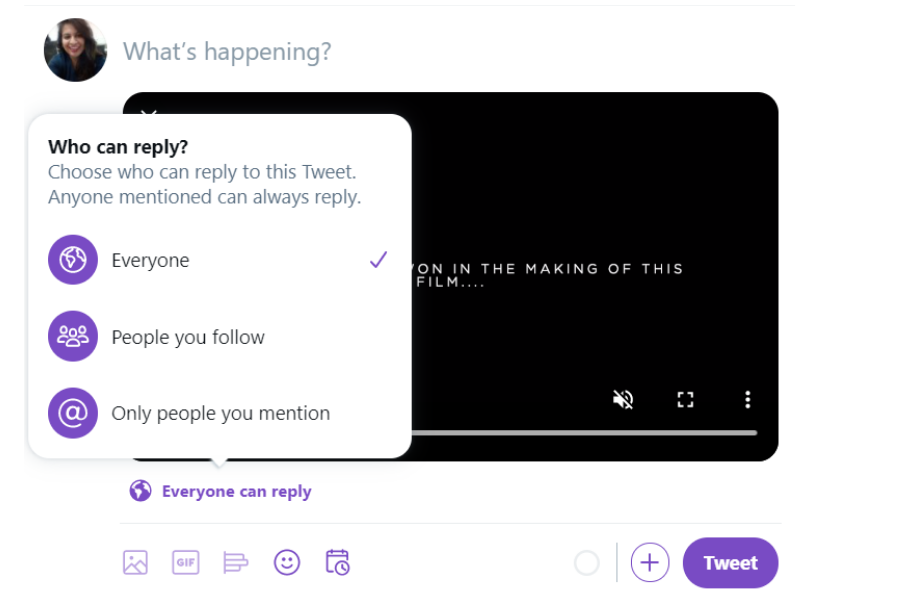The height and width of the screenshot is (600, 900).
Task: Click the Everyone can reply link
Action: (x=236, y=491)
